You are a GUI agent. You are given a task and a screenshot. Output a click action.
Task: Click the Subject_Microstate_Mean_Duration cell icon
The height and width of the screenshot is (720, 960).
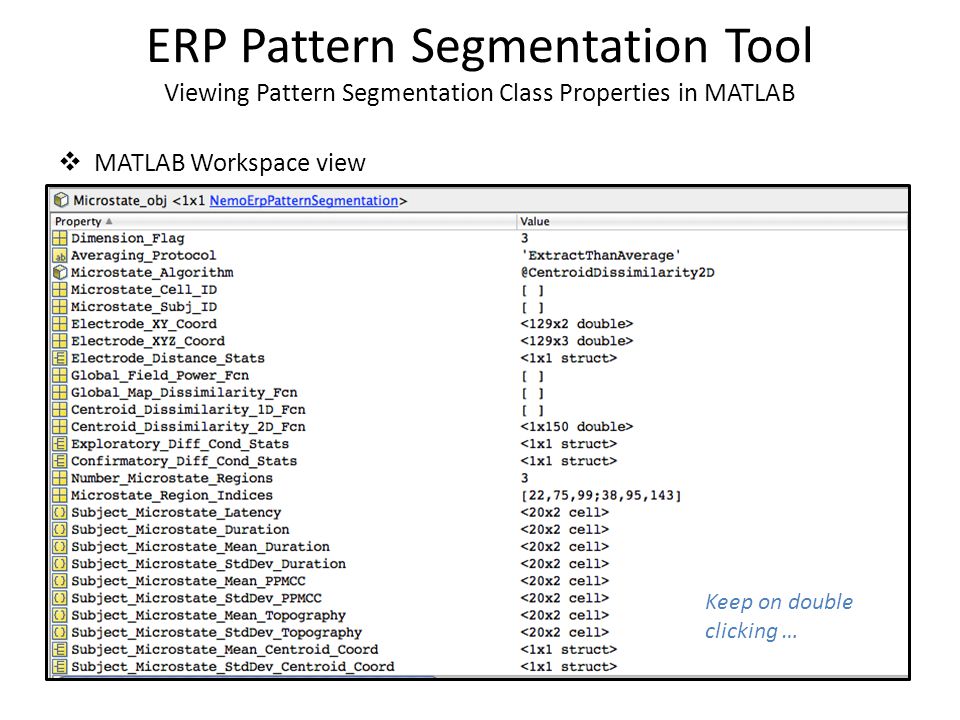point(59,547)
